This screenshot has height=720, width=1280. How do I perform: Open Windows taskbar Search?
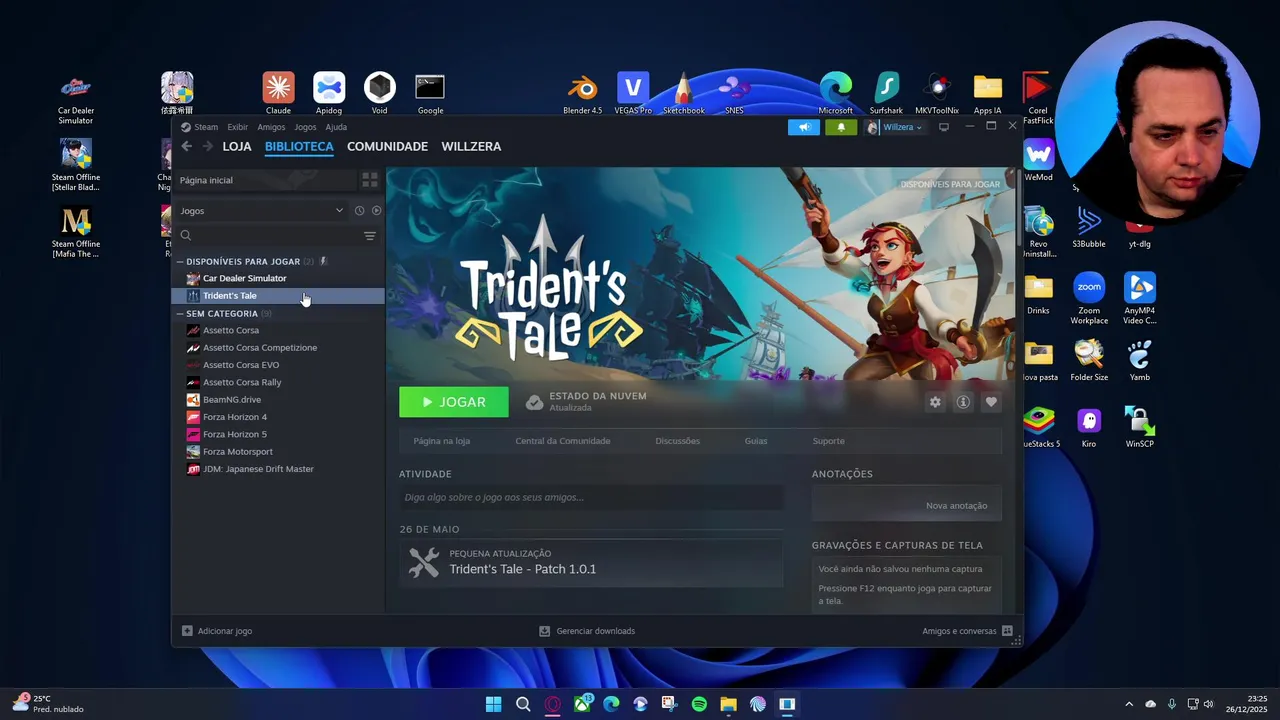coord(523,704)
